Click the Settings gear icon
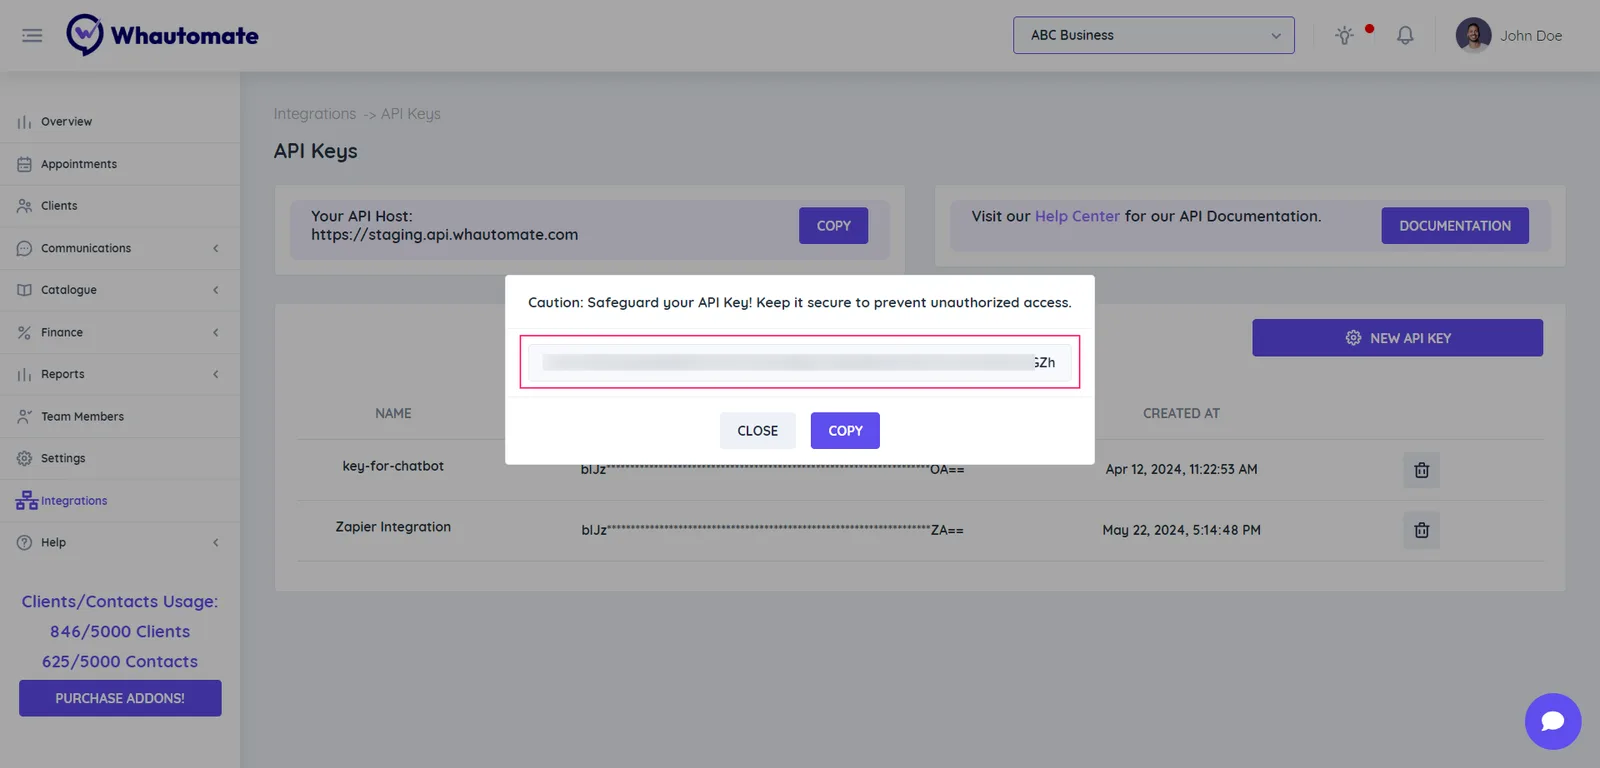Screen dimensions: 1600x768 pos(24,458)
